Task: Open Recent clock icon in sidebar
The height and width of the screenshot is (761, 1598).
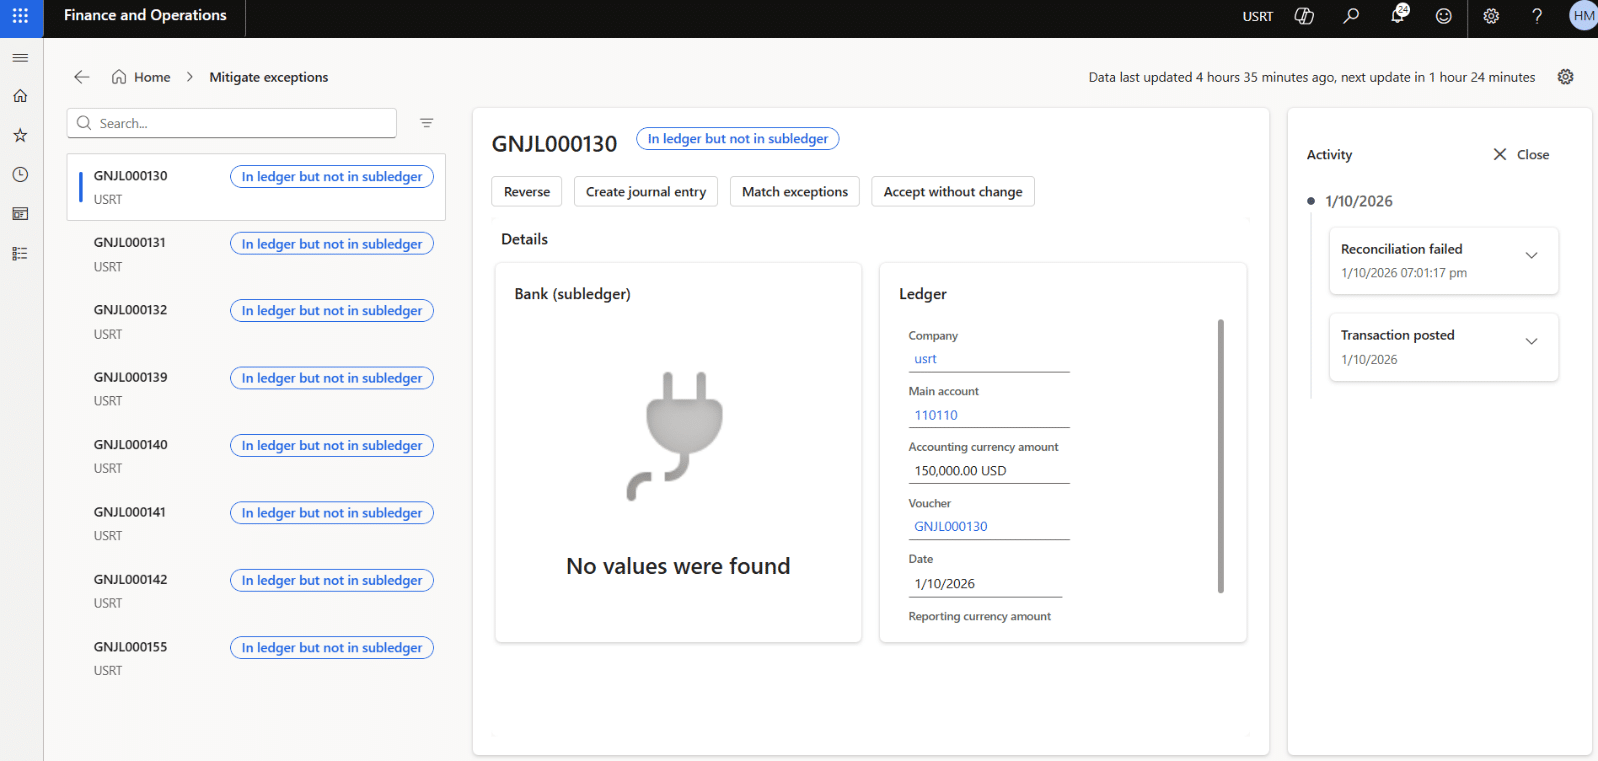Action: pos(20,175)
